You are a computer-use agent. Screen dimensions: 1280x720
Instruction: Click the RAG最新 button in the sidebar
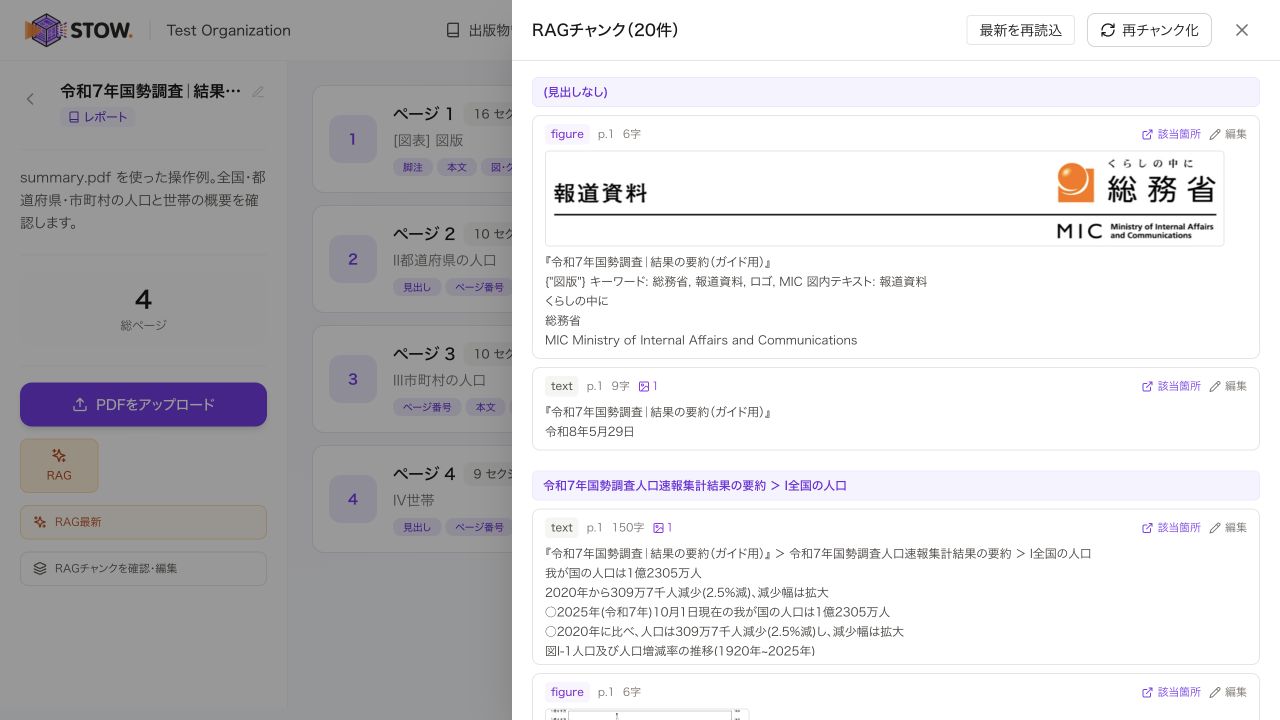[143, 522]
